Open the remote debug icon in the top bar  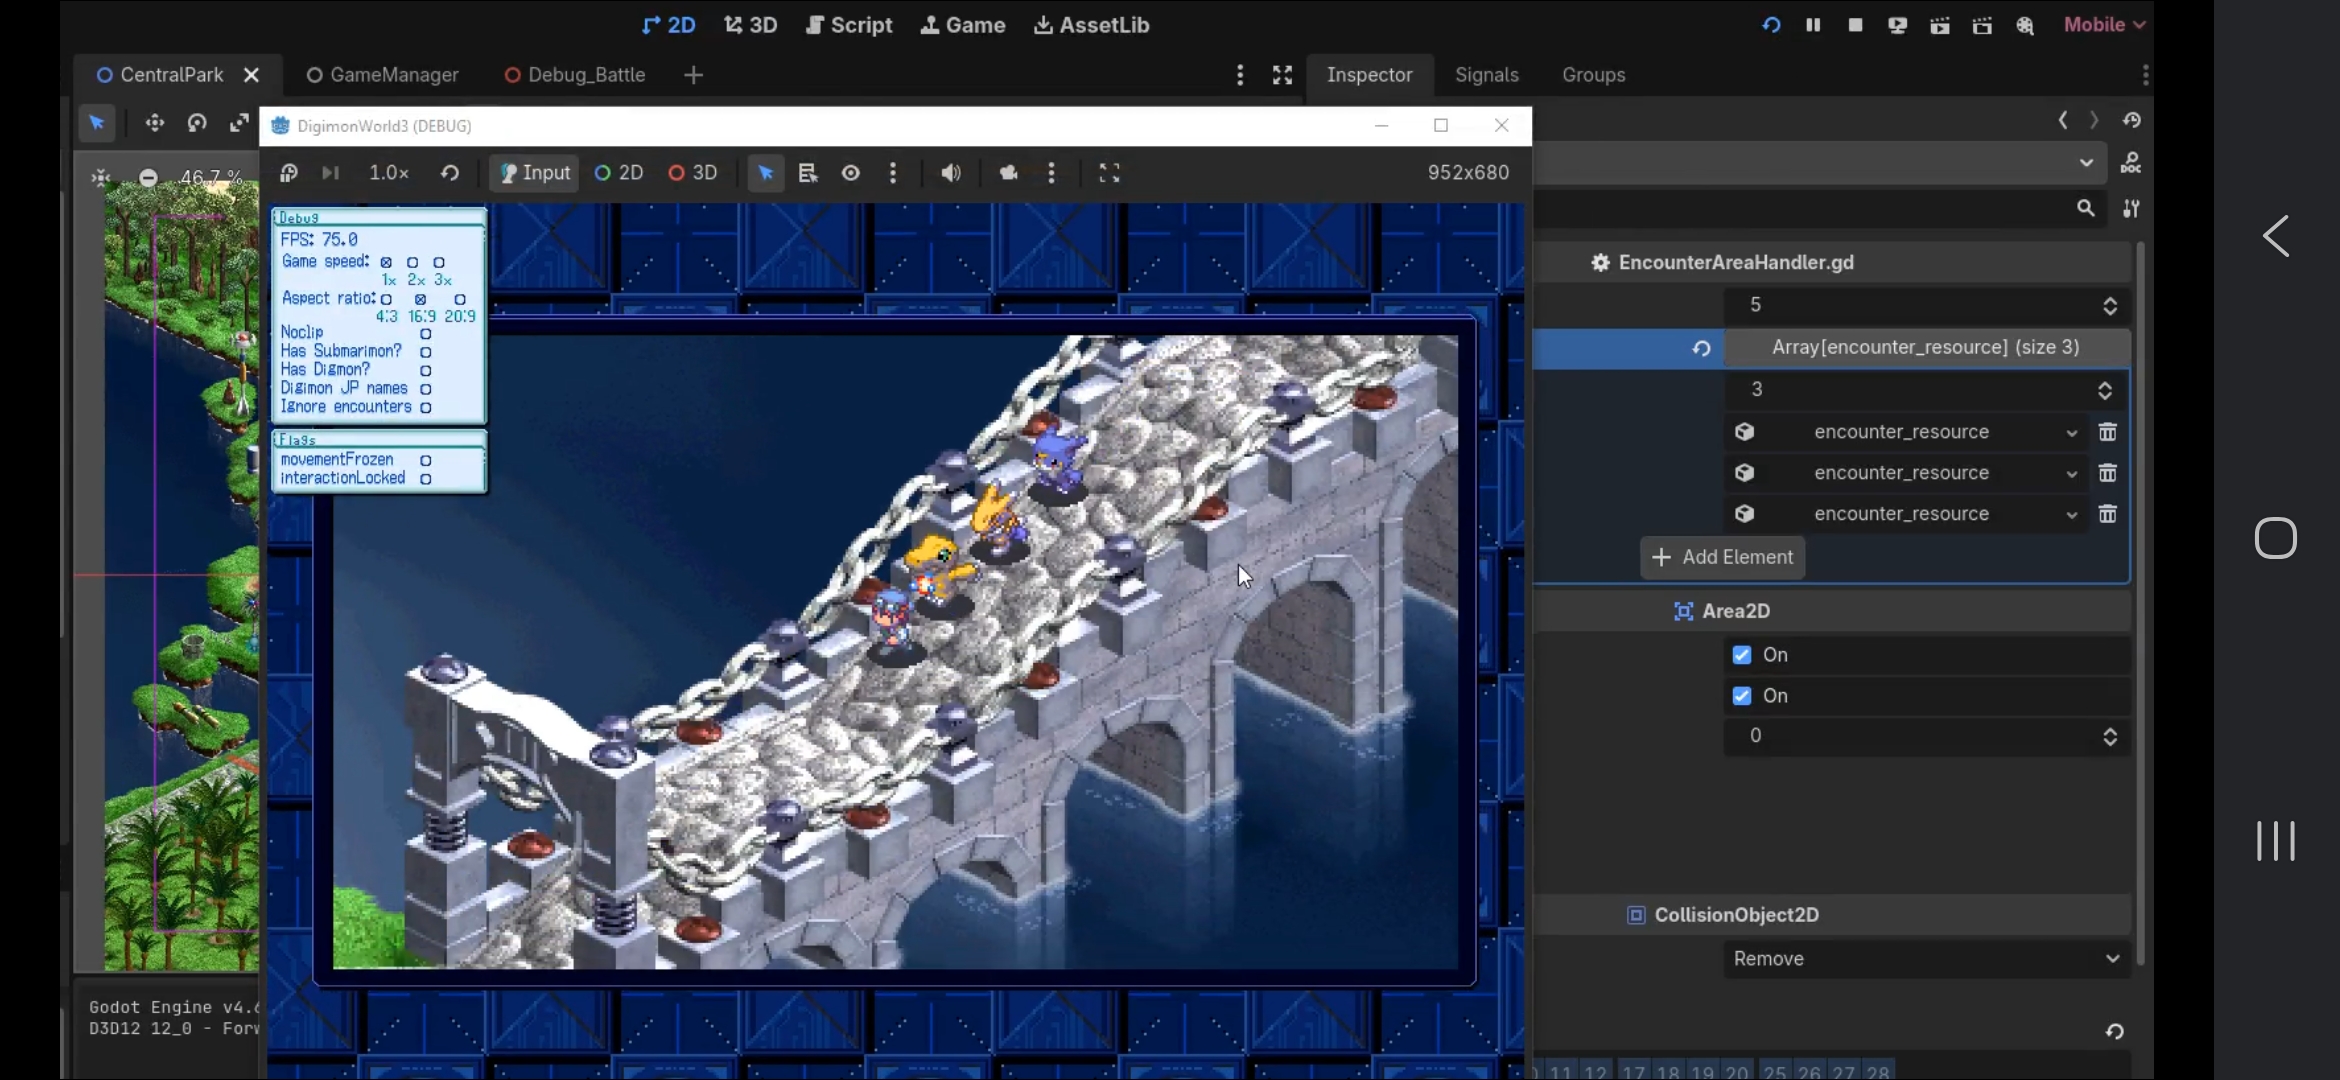(x=1897, y=25)
